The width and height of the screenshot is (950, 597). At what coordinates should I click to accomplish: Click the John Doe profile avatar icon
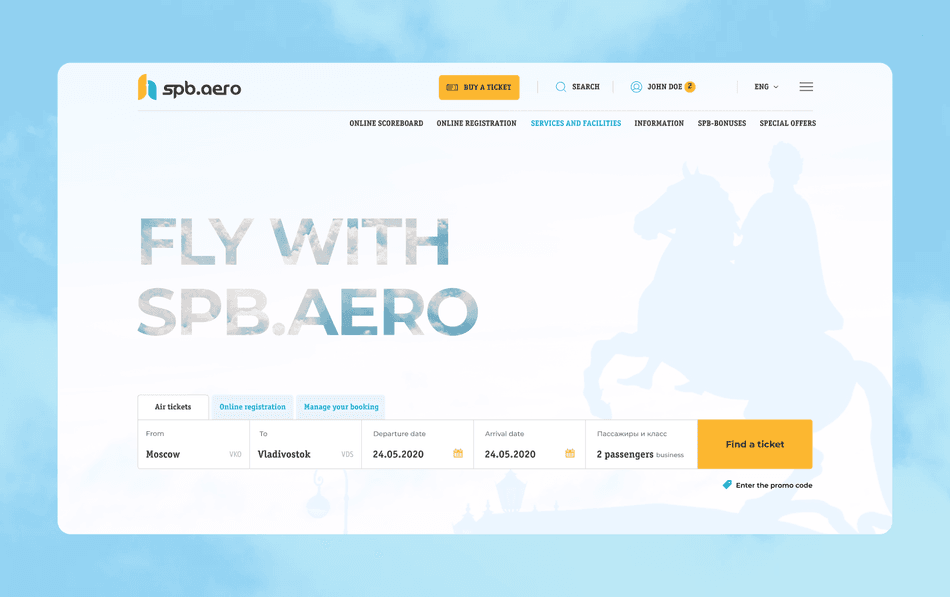636,87
